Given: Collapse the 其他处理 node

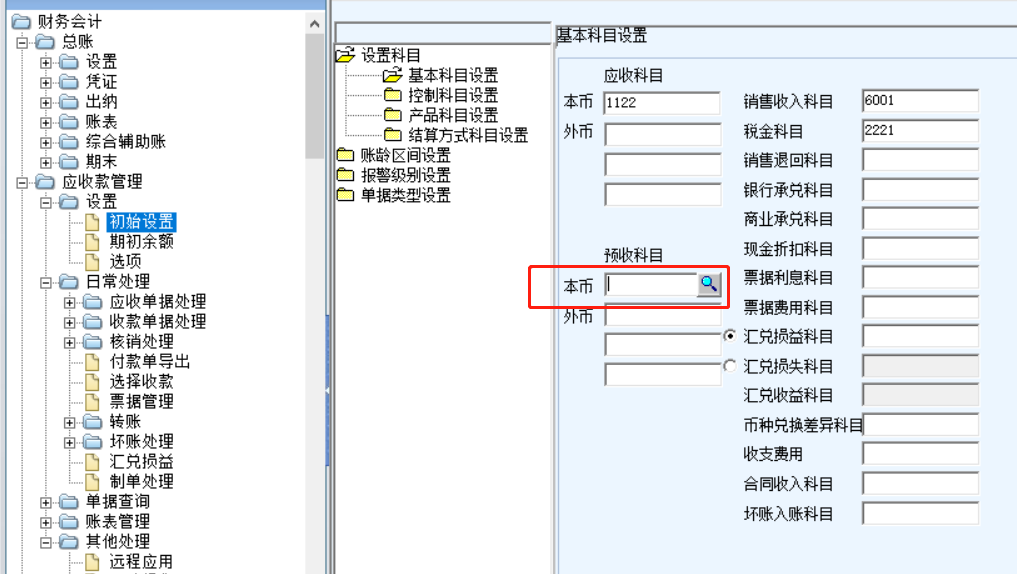Looking at the screenshot, I should [45, 542].
